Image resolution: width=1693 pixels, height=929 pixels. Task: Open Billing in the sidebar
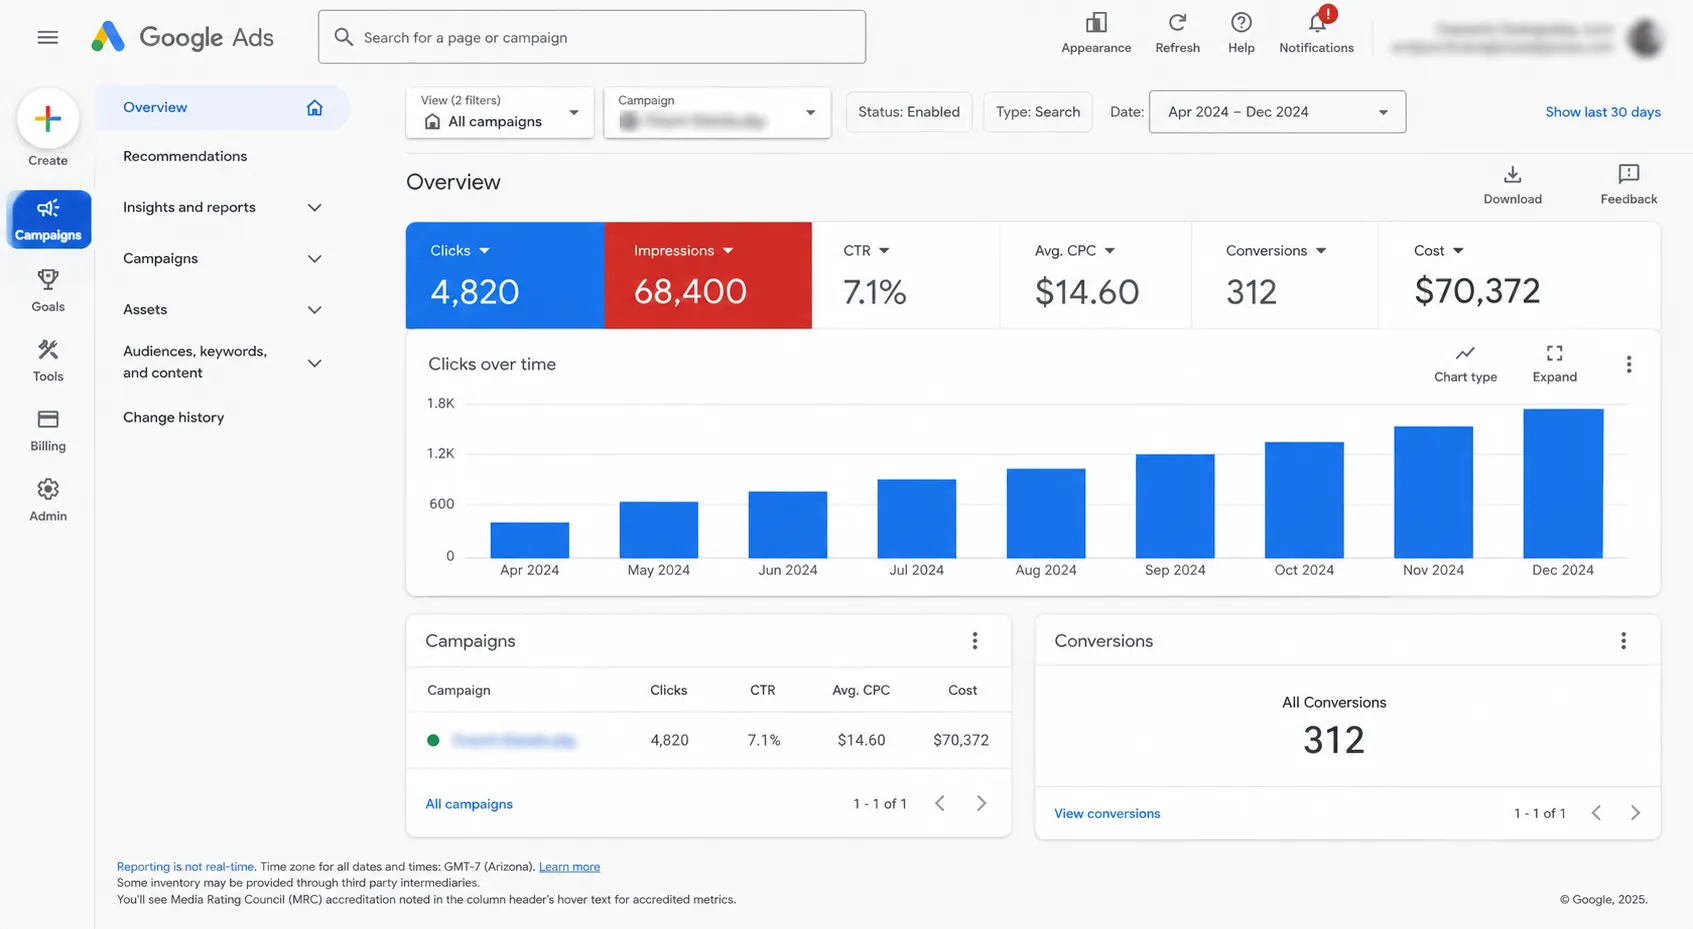[x=48, y=430]
